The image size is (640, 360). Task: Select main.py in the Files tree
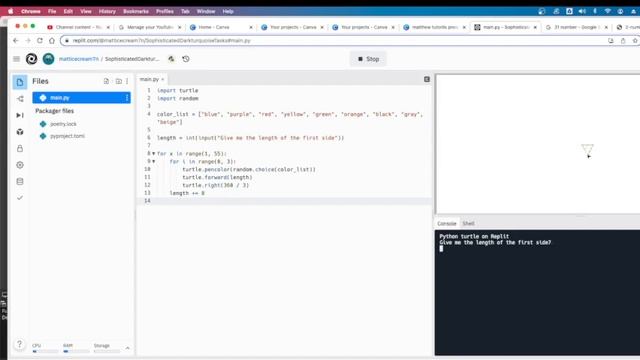(x=81, y=98)
